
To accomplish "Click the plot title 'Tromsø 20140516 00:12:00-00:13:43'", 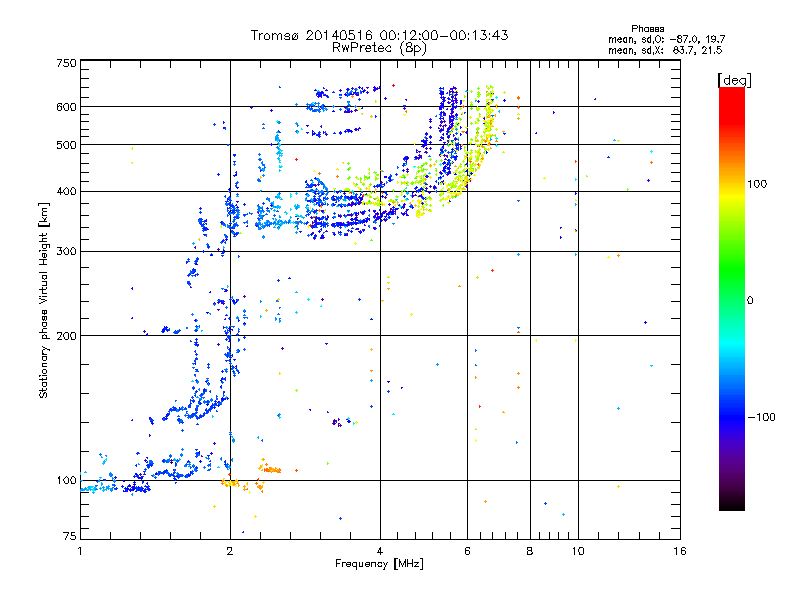I will [x=379, y=35].
